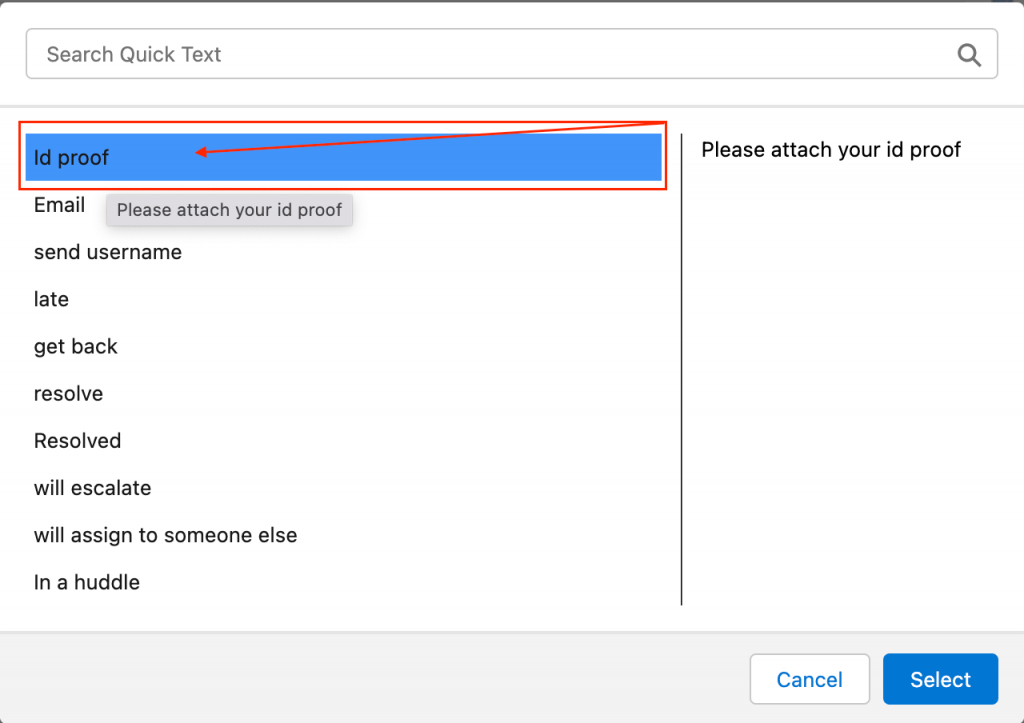The height and width of the screenshot is (723, 1024).
Task: Click the red arrow annotation head
Action: tap(201, 153)
